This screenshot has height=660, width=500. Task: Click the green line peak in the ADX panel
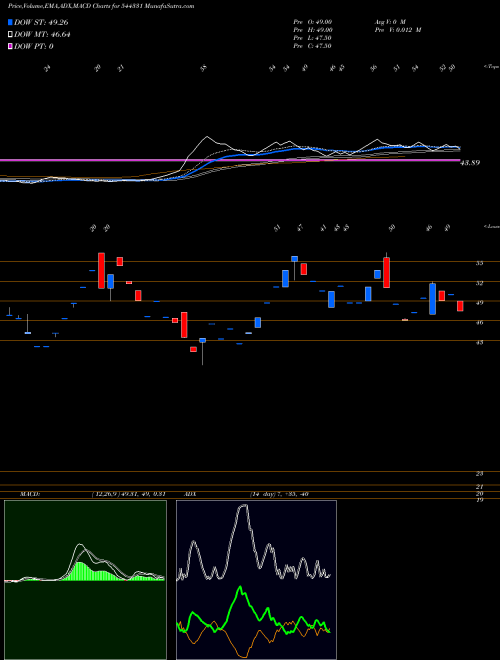pyautogui.click(x=240, y=587)
